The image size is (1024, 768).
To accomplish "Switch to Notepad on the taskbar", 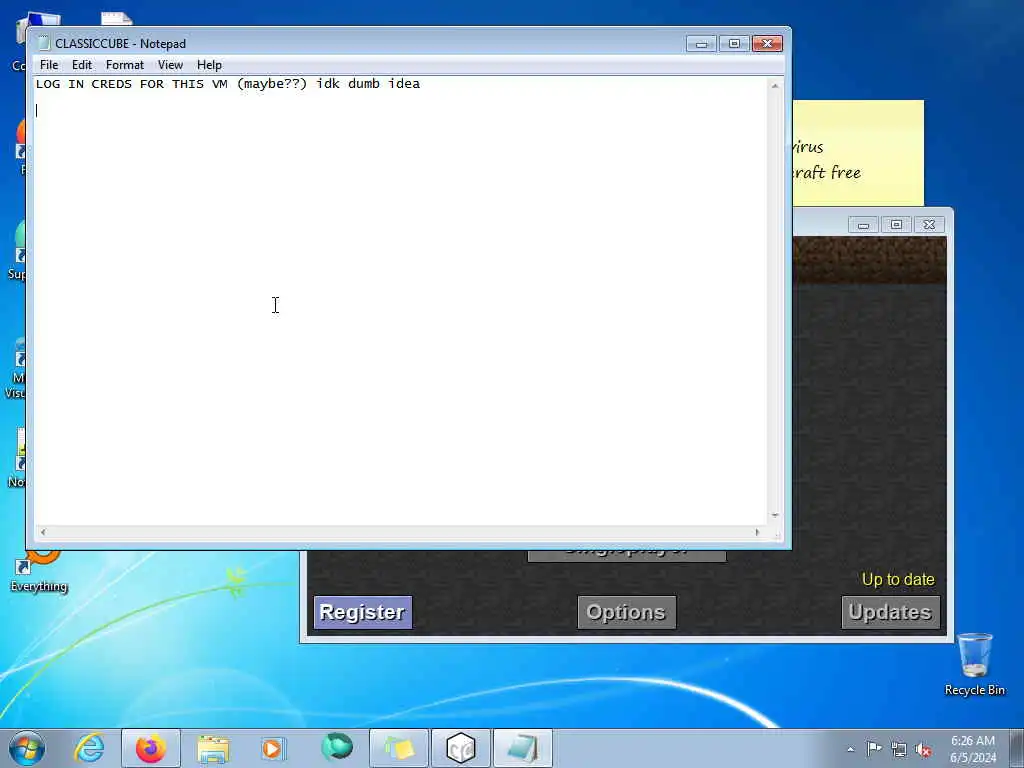I will click(522, 748).
